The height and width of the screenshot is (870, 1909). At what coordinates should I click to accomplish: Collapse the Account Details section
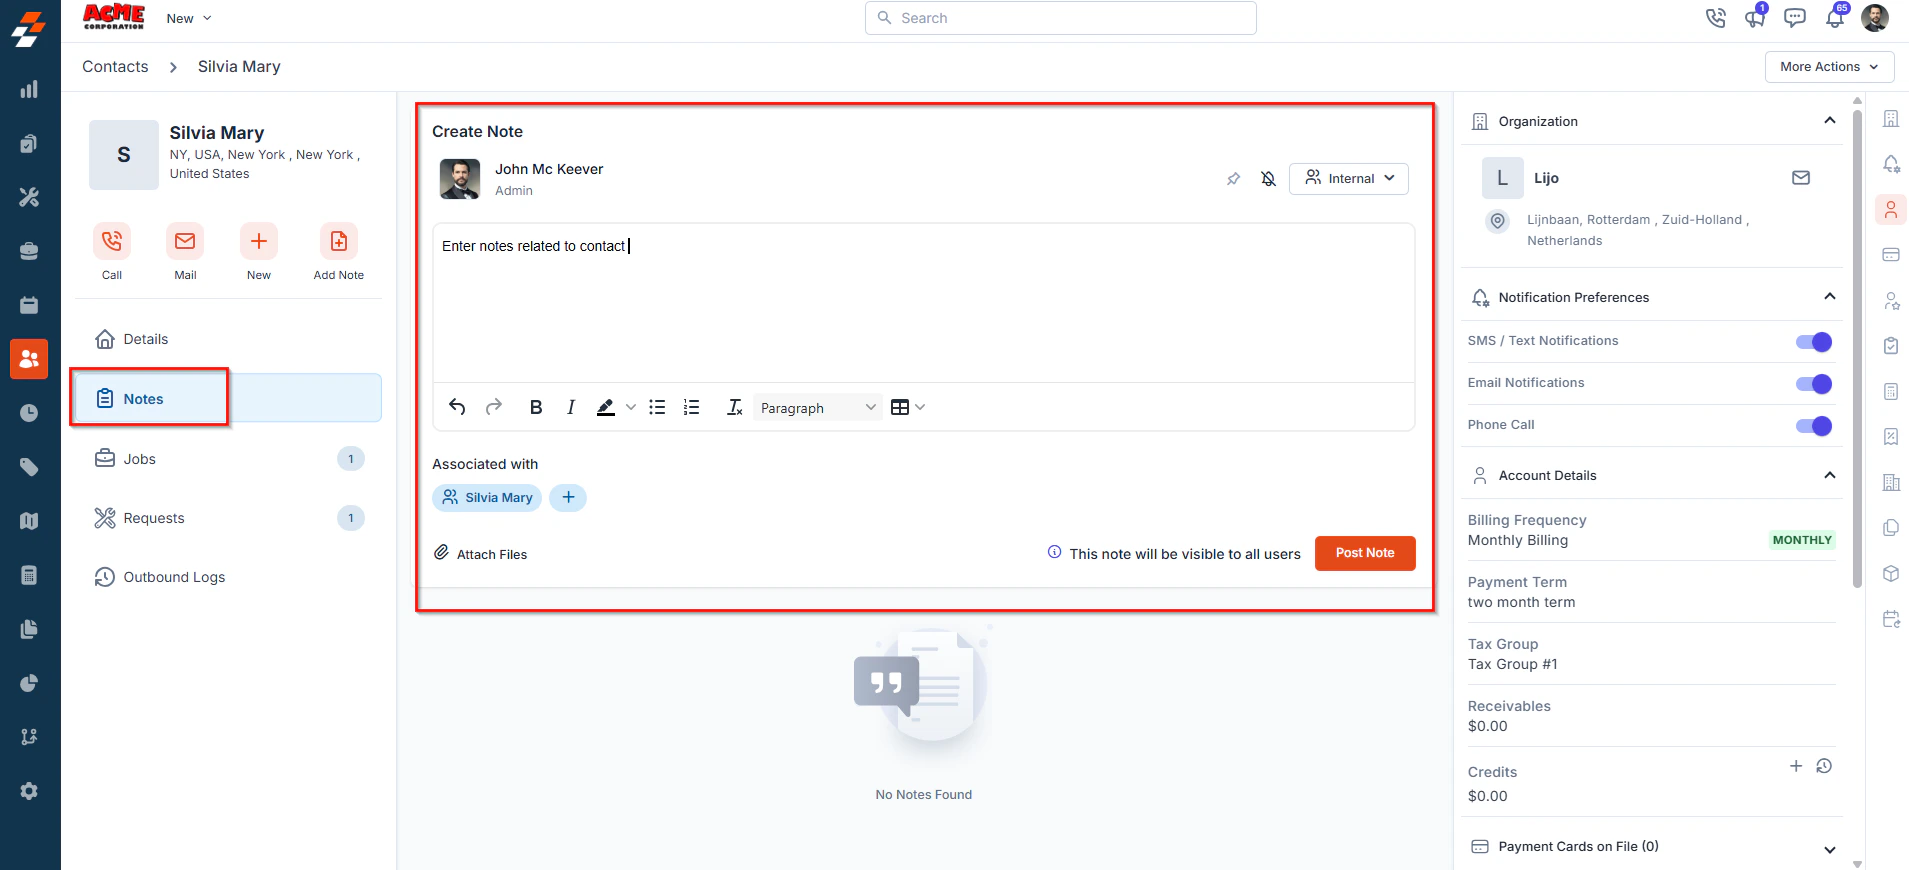click(x=1829, y=475)
